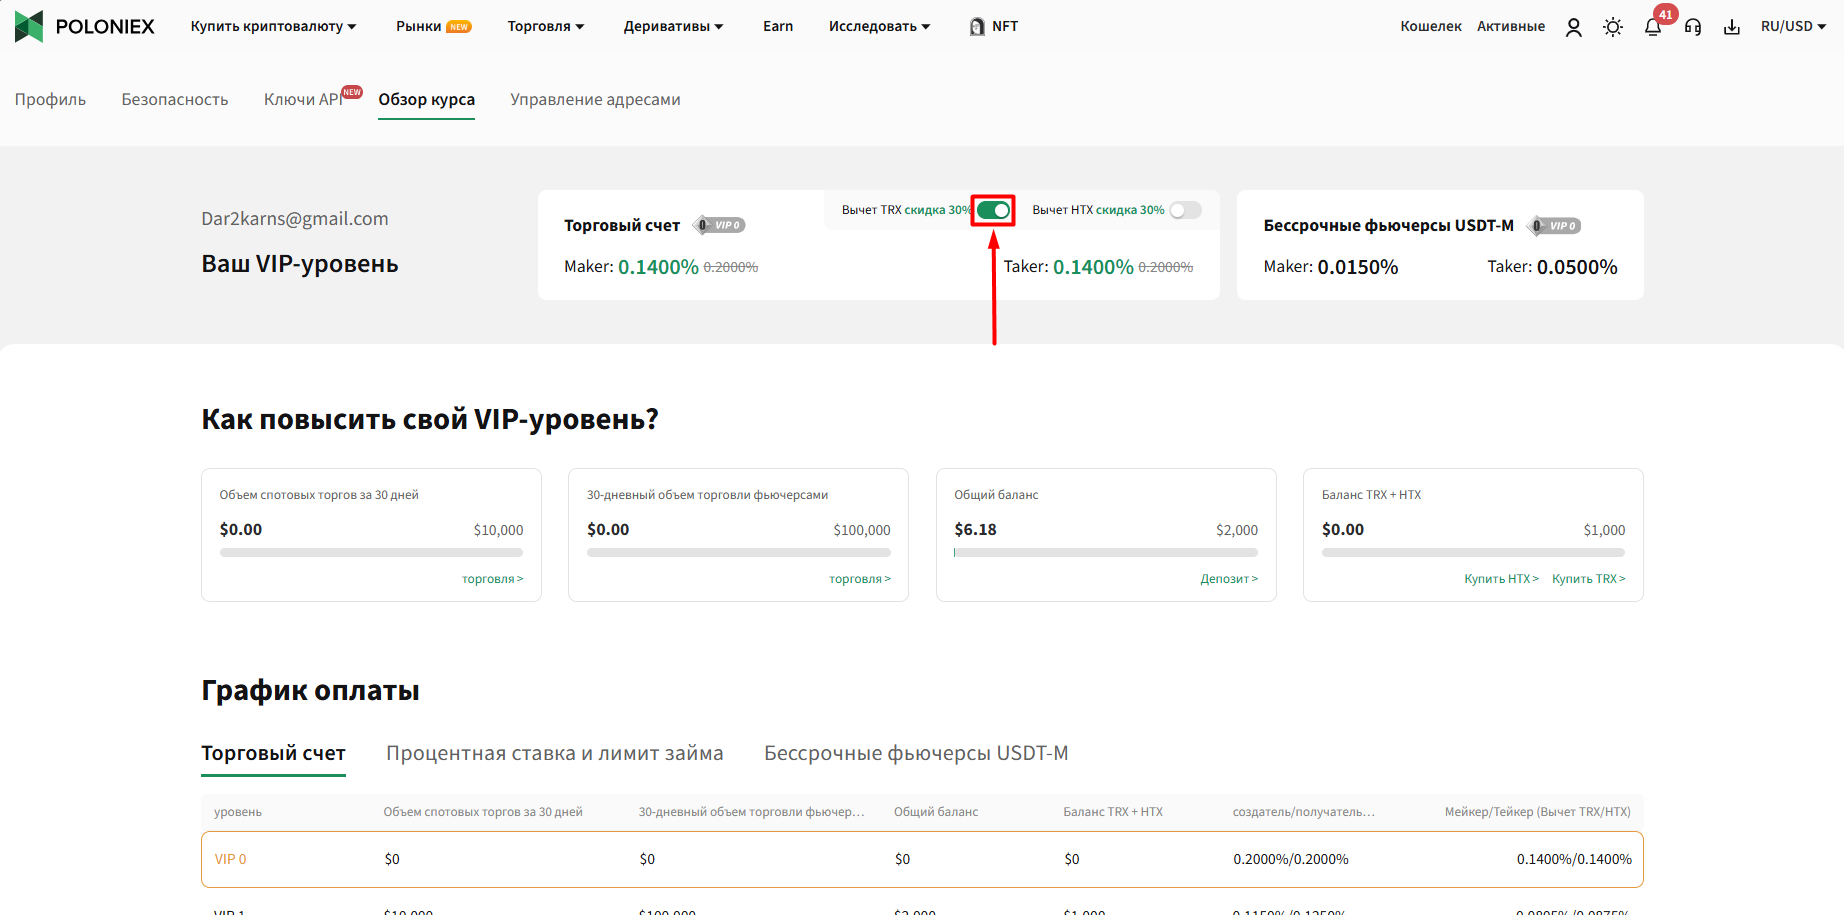Image resolution: width=1844 pixels, height=915 pixels.
Task: Switch theme with the sun icon
Action: click(x=1613, y=27)
